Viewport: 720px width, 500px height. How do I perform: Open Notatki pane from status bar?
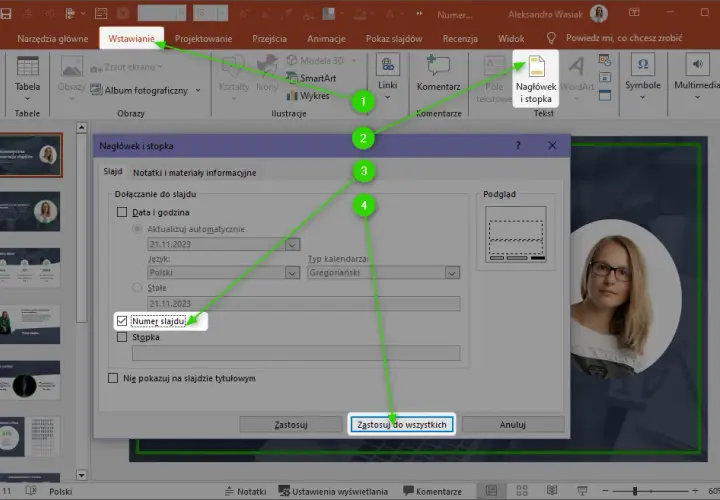(x=246, y=491)
